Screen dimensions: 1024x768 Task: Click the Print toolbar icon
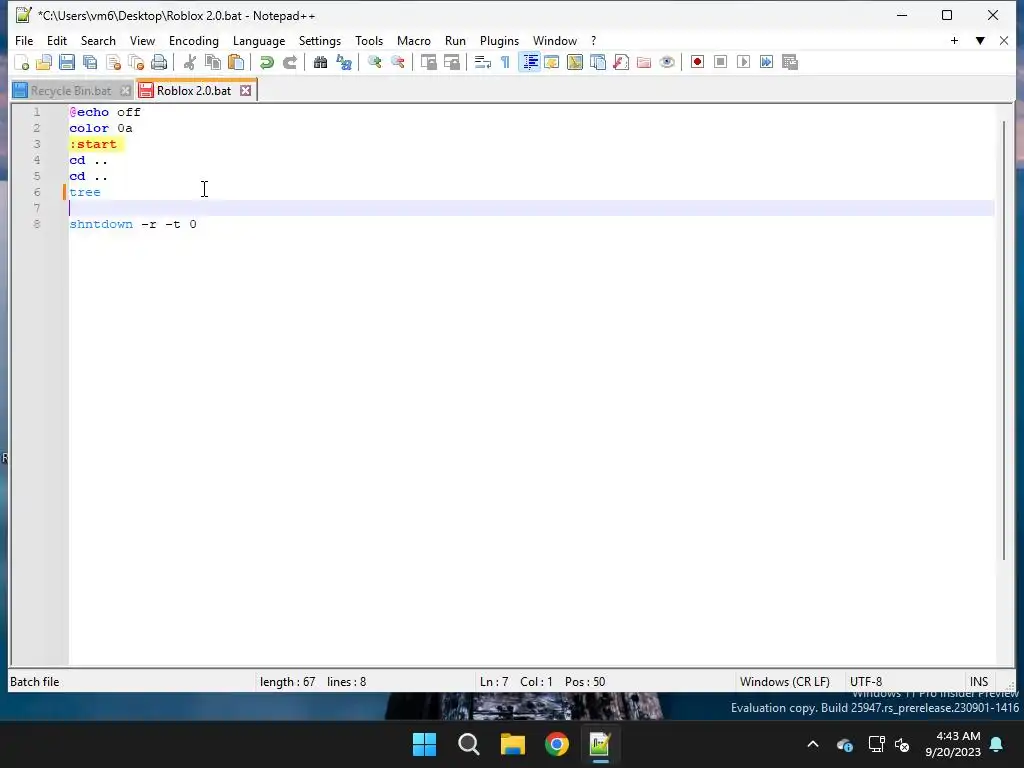159,62
